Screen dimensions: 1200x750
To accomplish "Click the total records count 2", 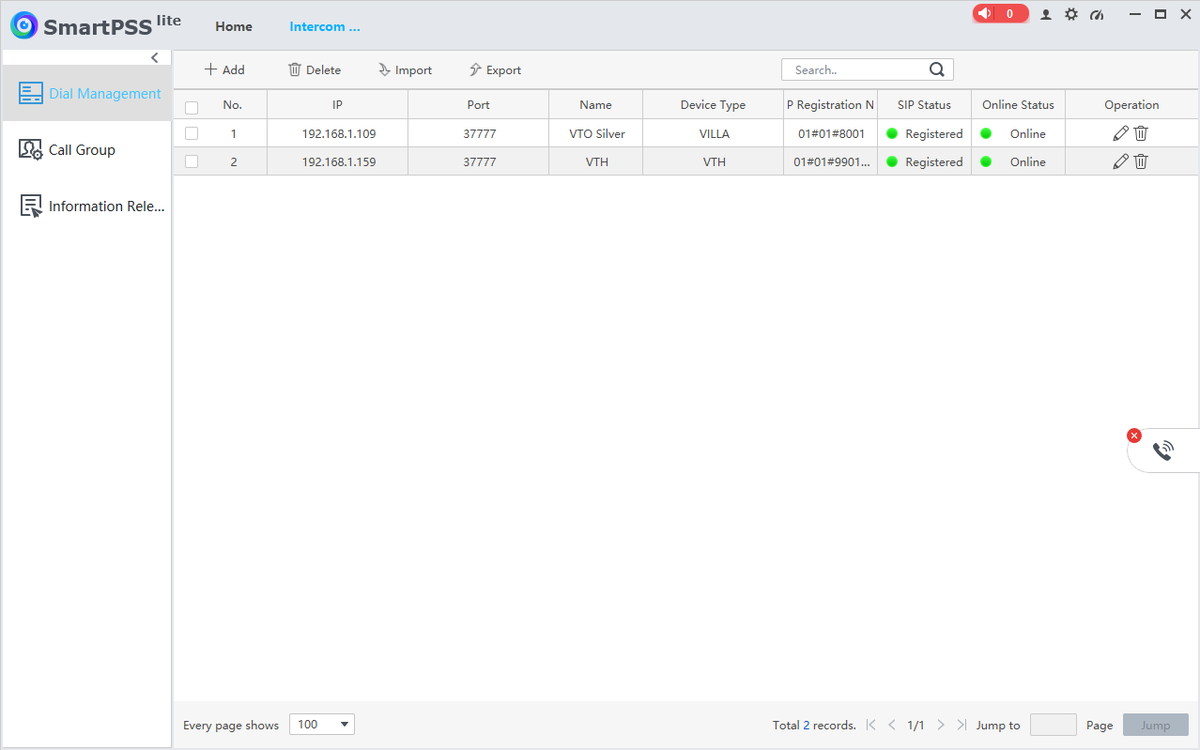I will (x=806, y=725).
